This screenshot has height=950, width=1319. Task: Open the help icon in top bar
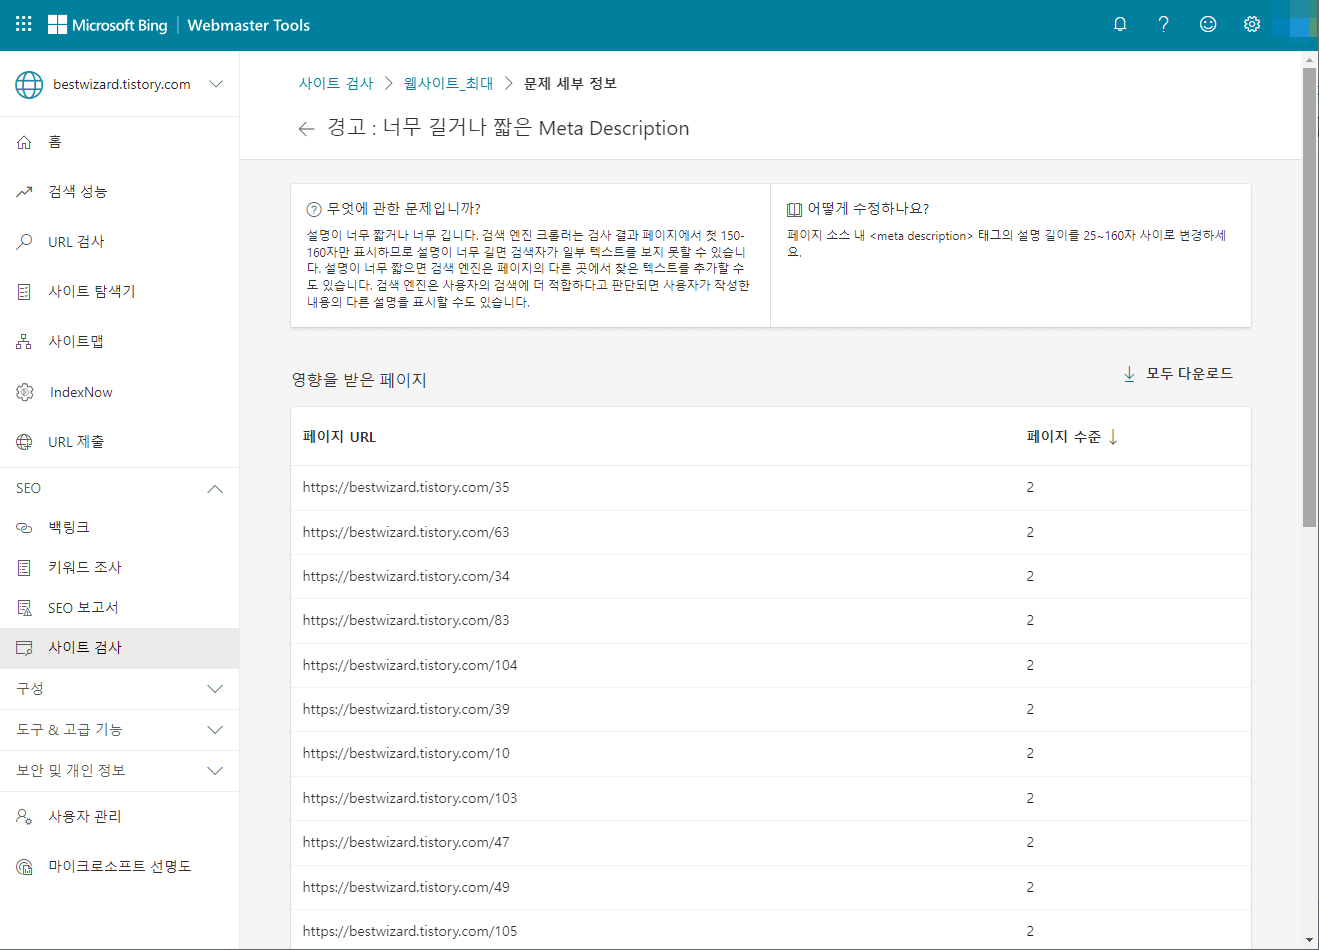(1163, 23)
